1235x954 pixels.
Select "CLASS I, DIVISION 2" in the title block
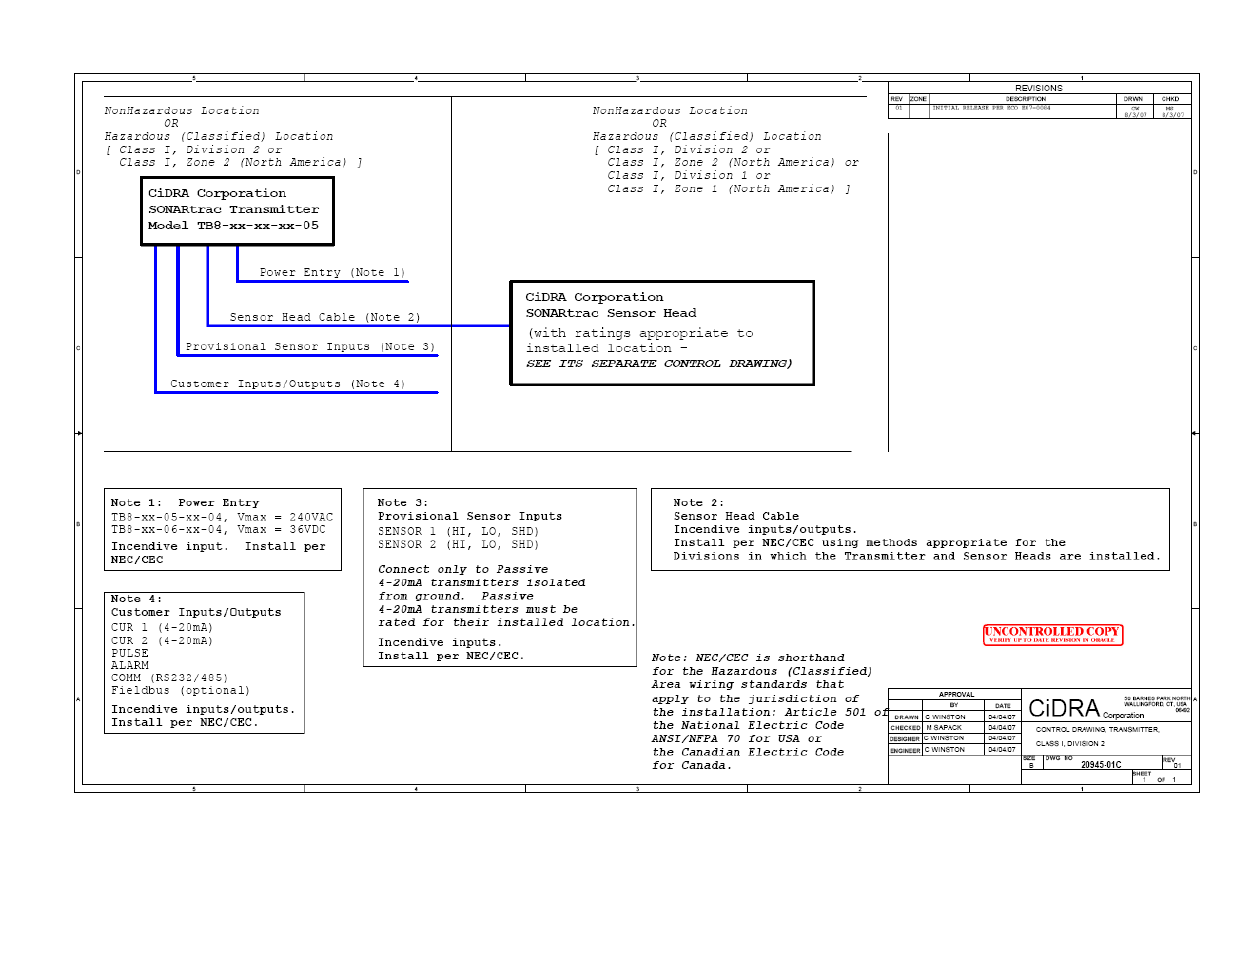1070,744
